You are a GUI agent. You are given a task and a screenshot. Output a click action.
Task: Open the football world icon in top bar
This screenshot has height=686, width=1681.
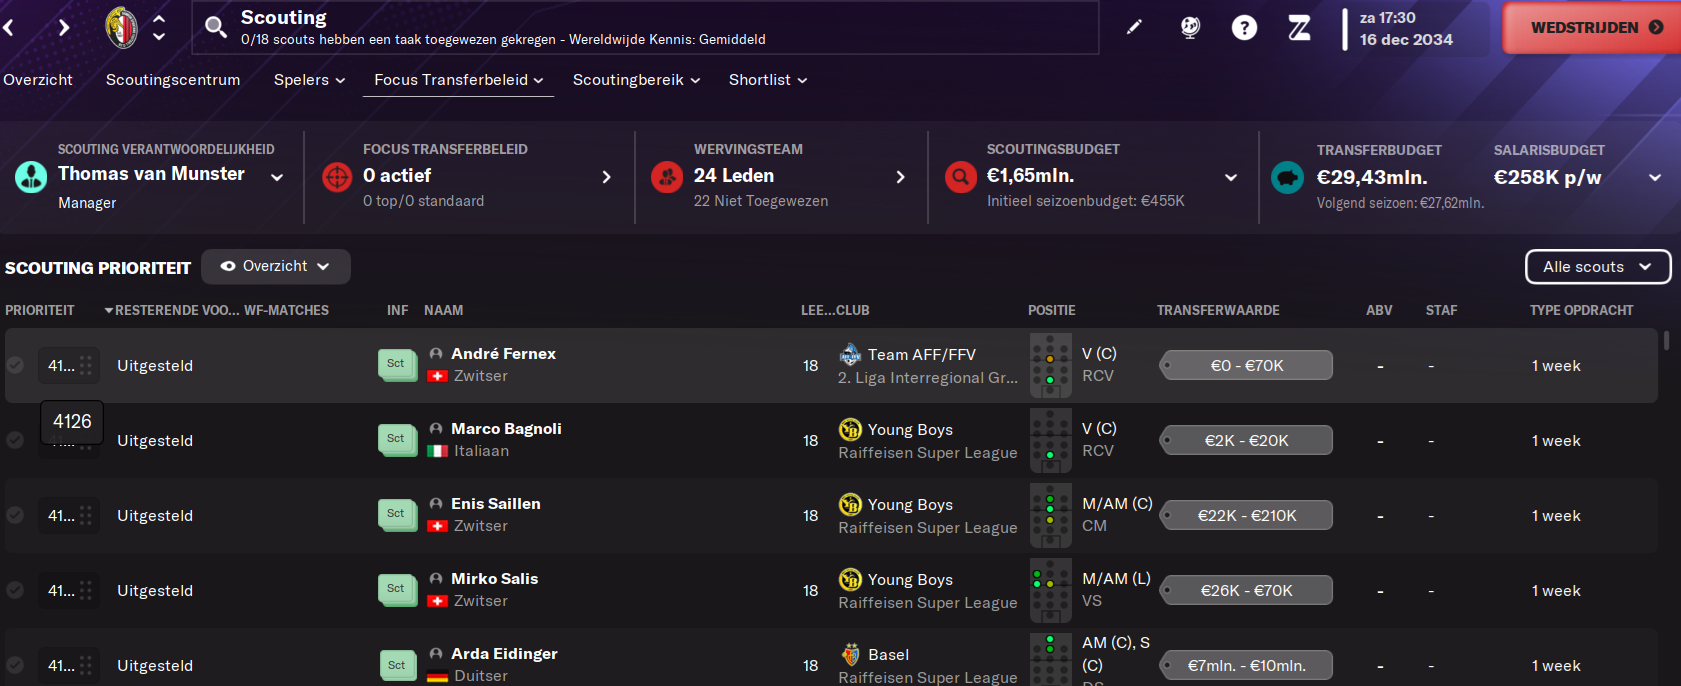pyautogui.click(x=1190, y=27)
